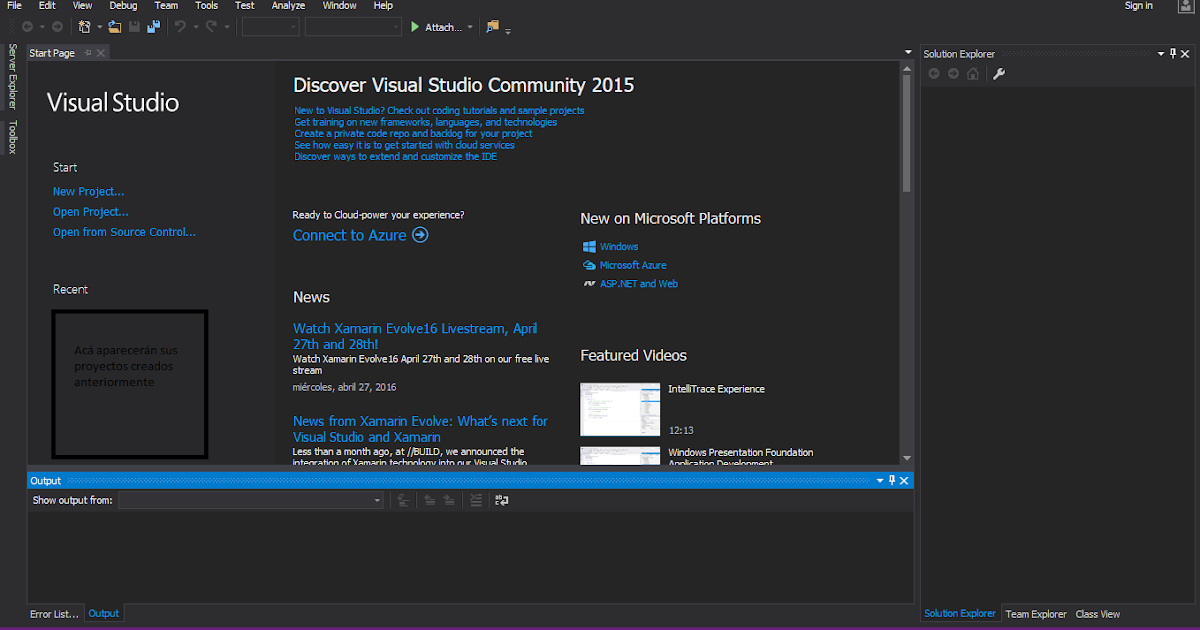Toggle auto-hide pin on the Output window
This screenshot has height=630, width=1200.
tap(891, 480)
